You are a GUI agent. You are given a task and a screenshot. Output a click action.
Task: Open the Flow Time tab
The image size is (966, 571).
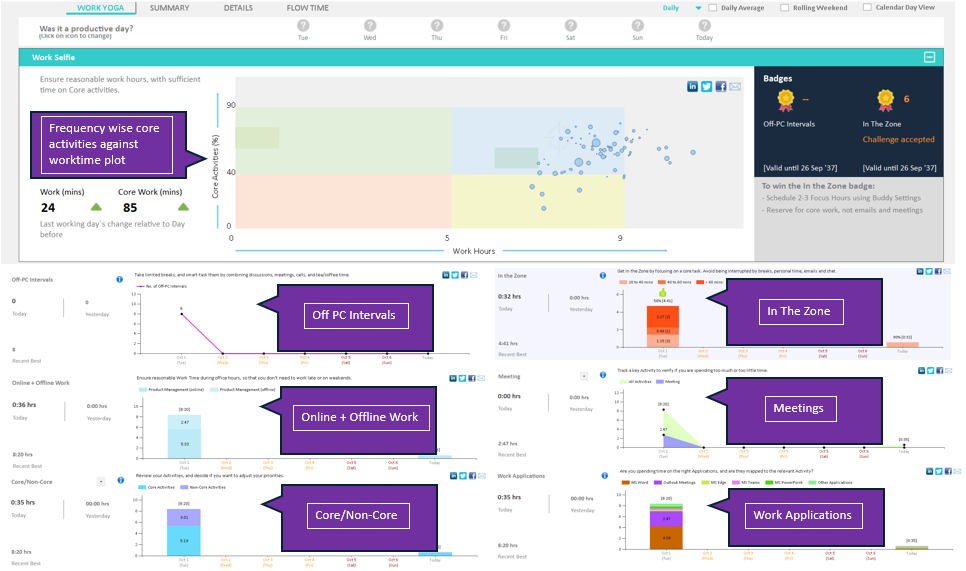307,8
